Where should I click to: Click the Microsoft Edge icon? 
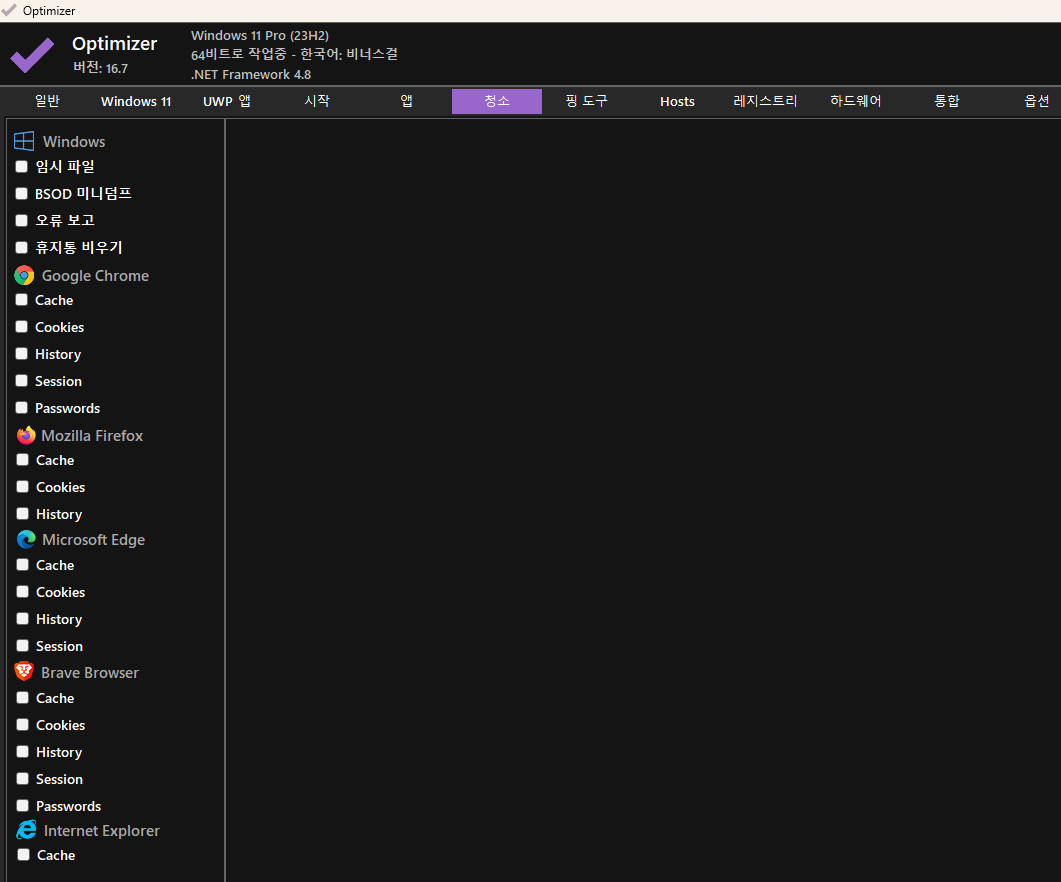coord(26,539)
